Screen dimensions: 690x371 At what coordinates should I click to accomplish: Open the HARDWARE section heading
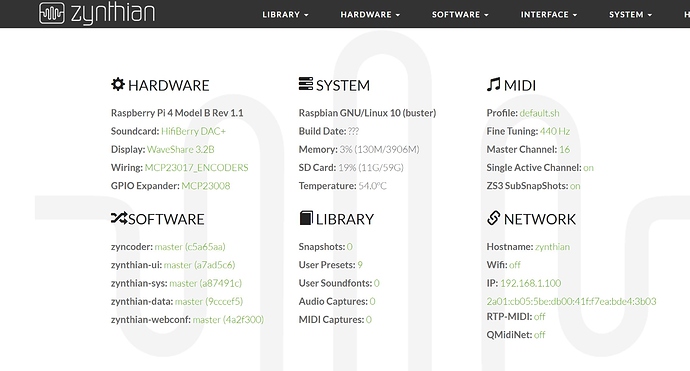169,85
